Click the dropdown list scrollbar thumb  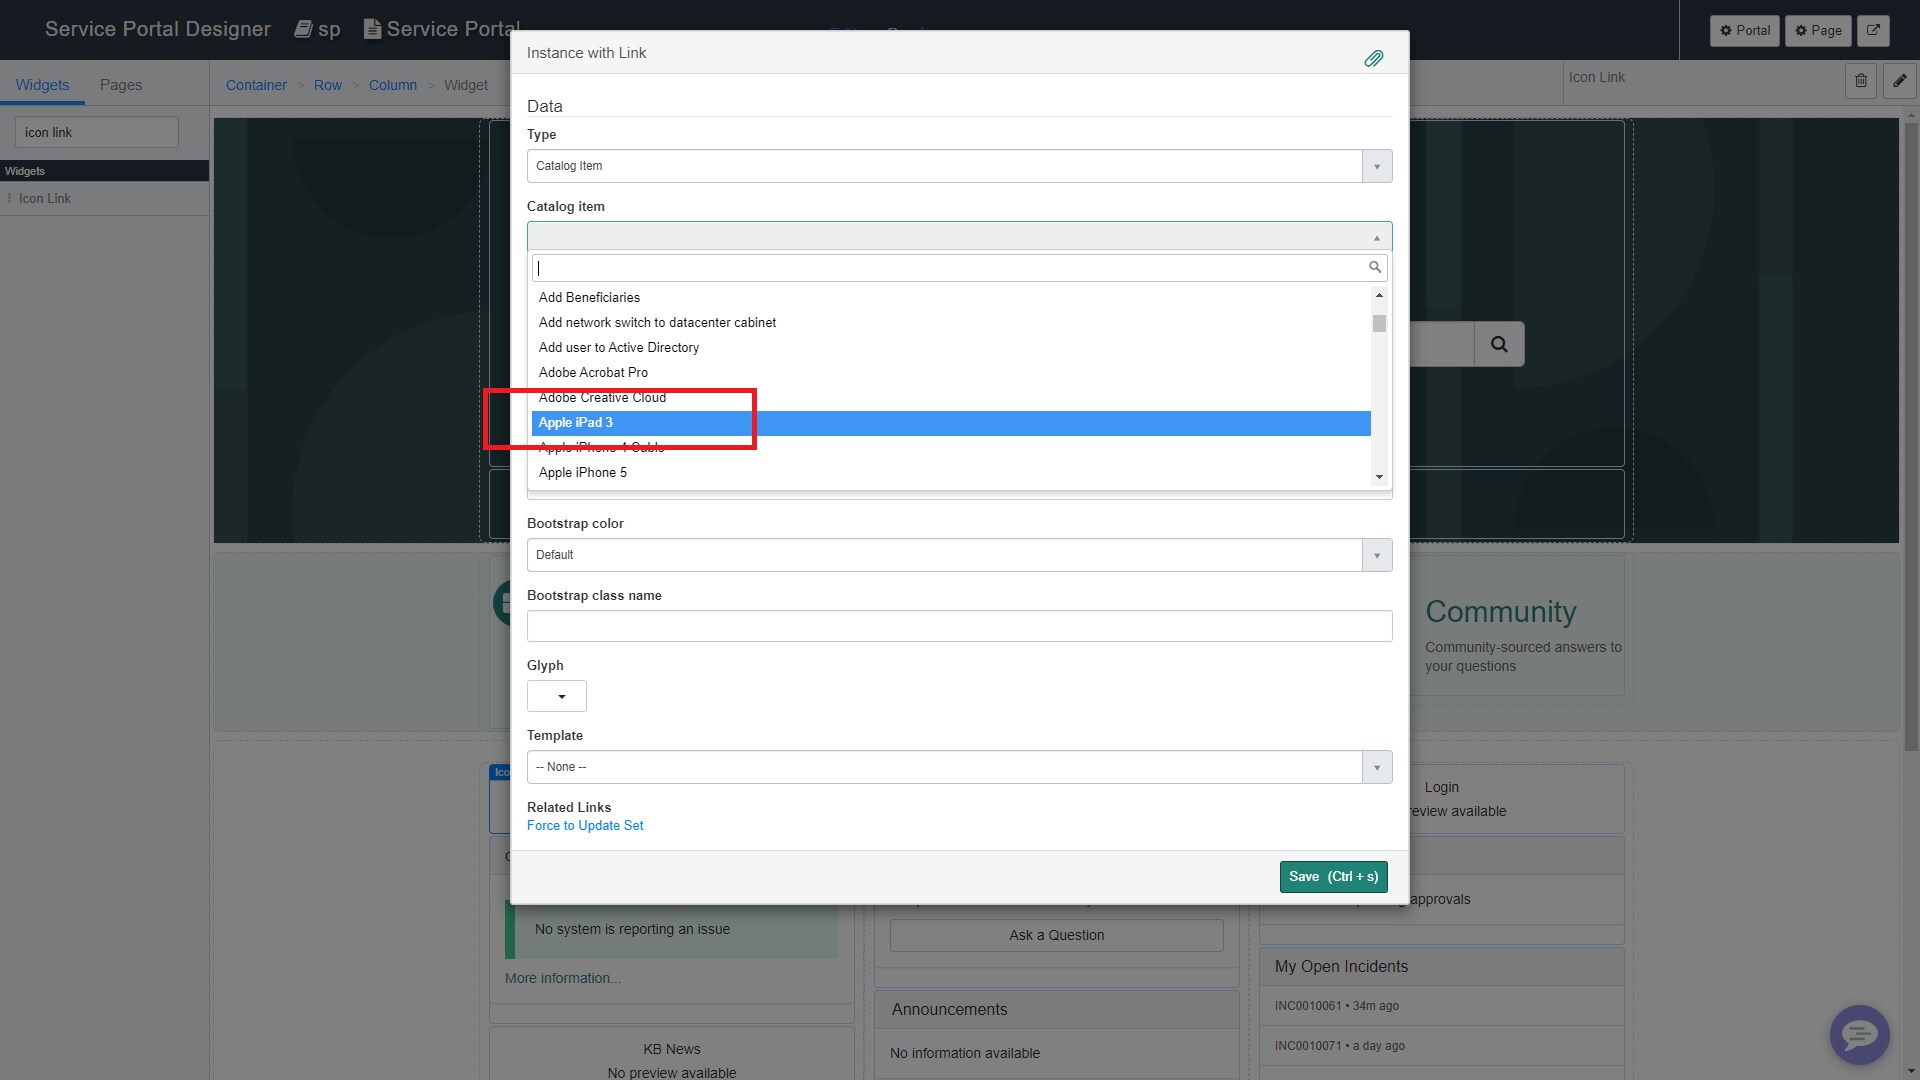point(1379,323)
